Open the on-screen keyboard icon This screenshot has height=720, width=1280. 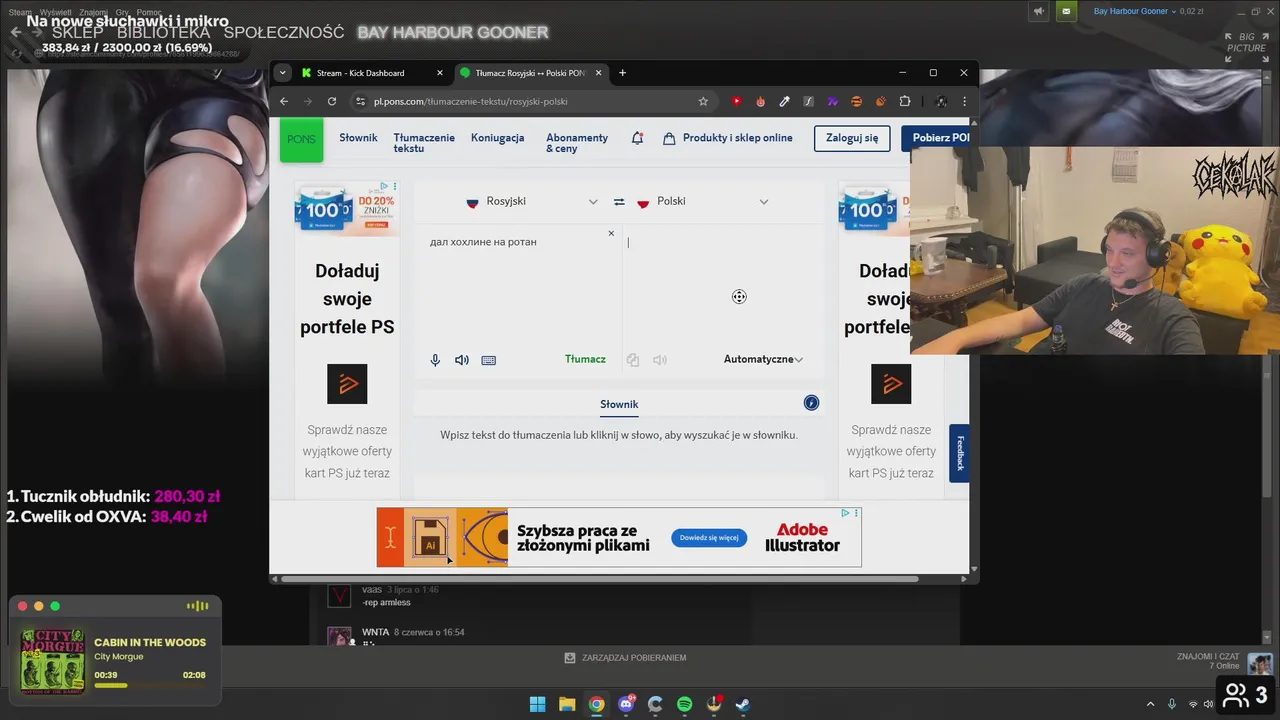[489, 360]
